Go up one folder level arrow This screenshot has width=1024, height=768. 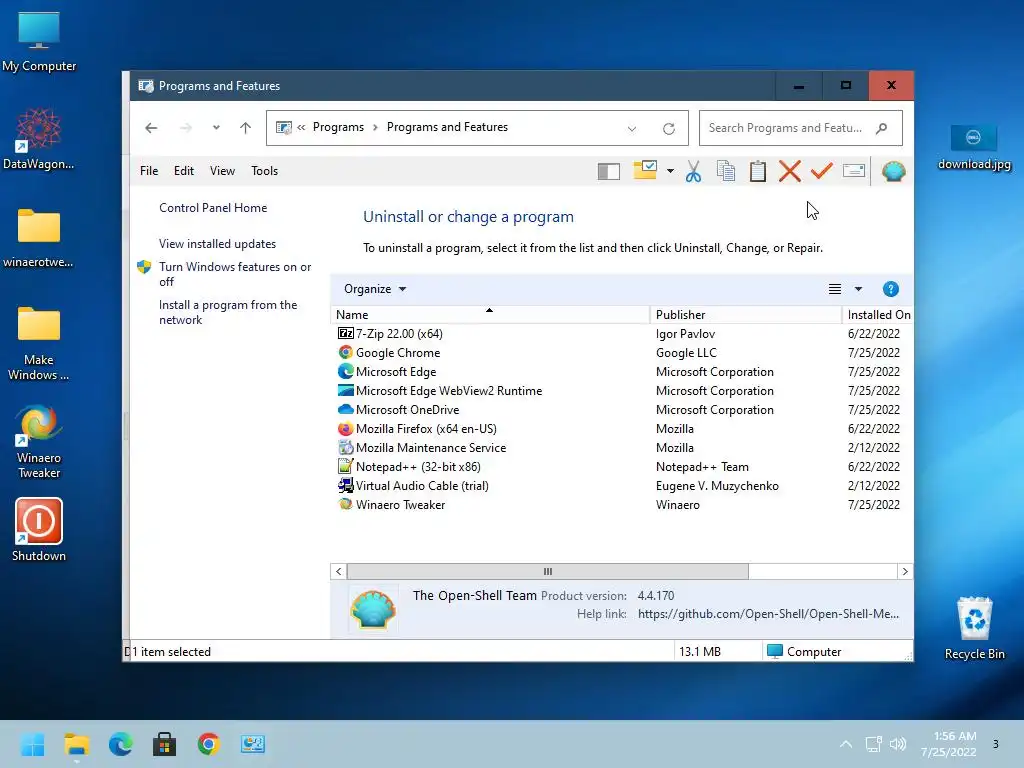246,128
